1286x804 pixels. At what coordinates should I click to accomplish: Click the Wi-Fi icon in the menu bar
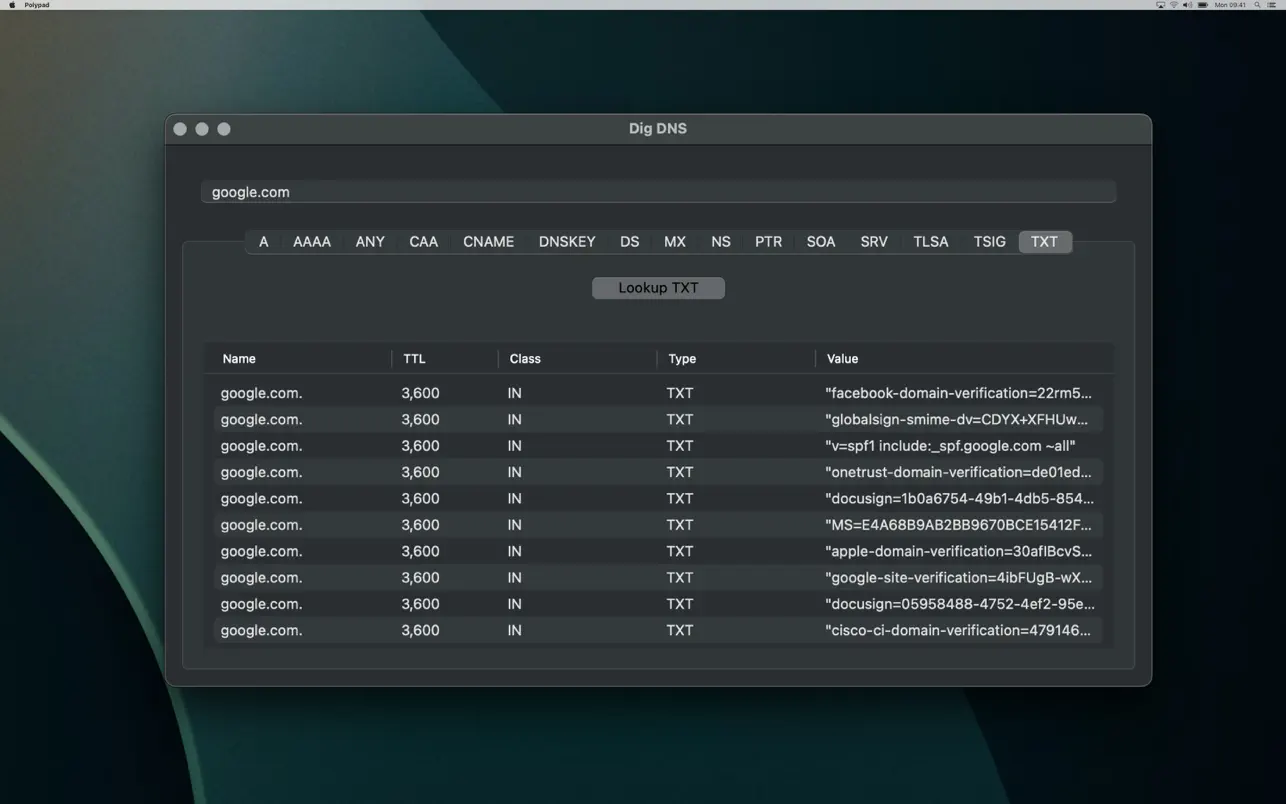1174,4
